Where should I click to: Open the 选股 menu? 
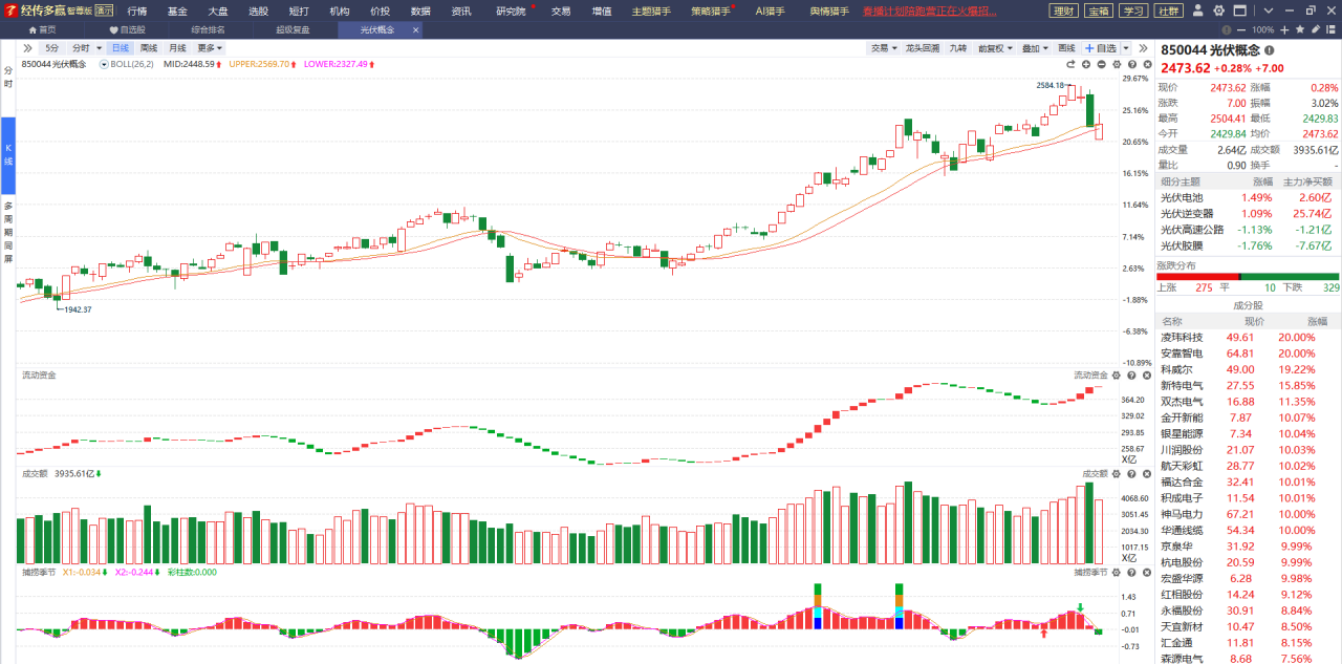258,11
